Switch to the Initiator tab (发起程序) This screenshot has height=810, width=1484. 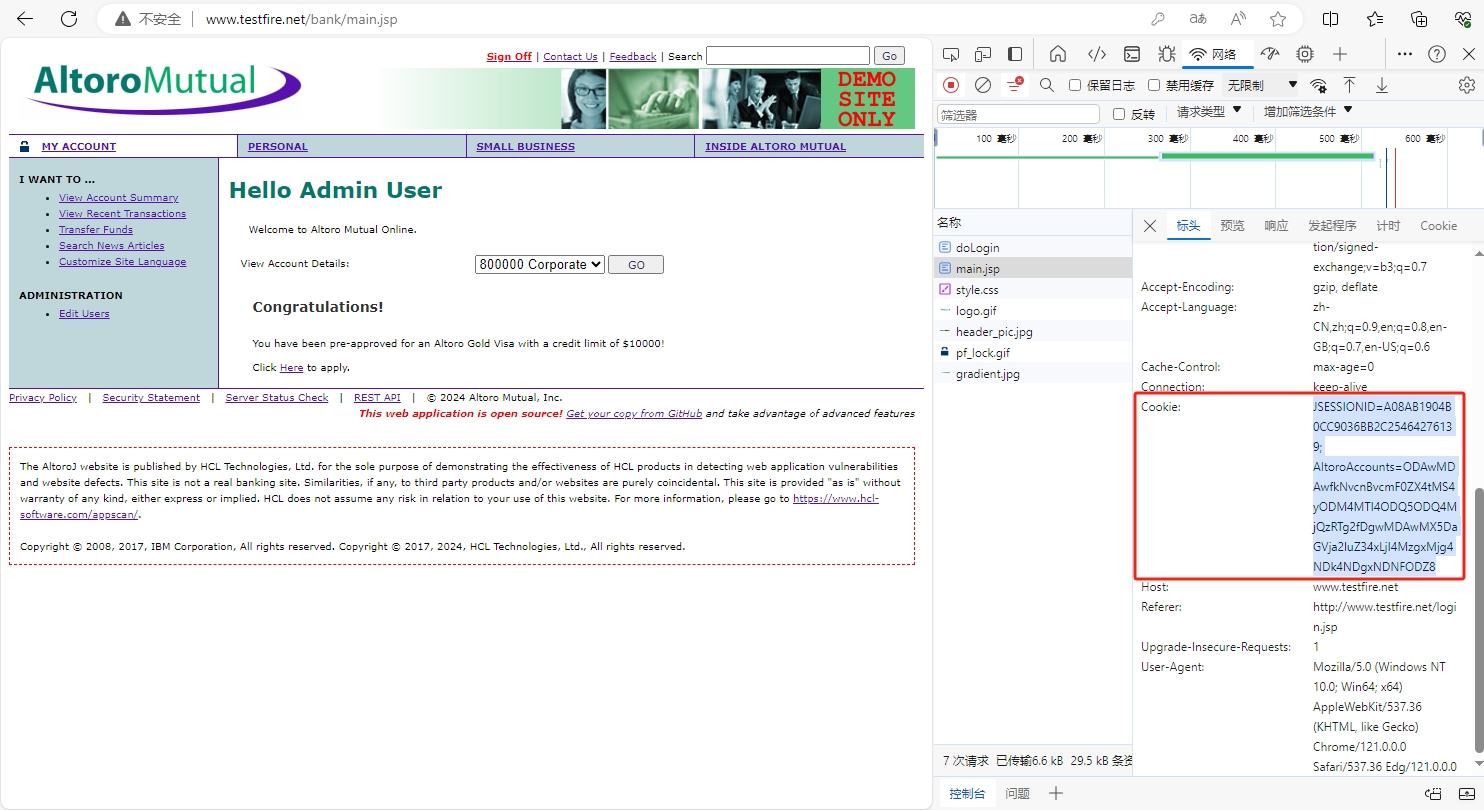click(x=1332, y=226)
